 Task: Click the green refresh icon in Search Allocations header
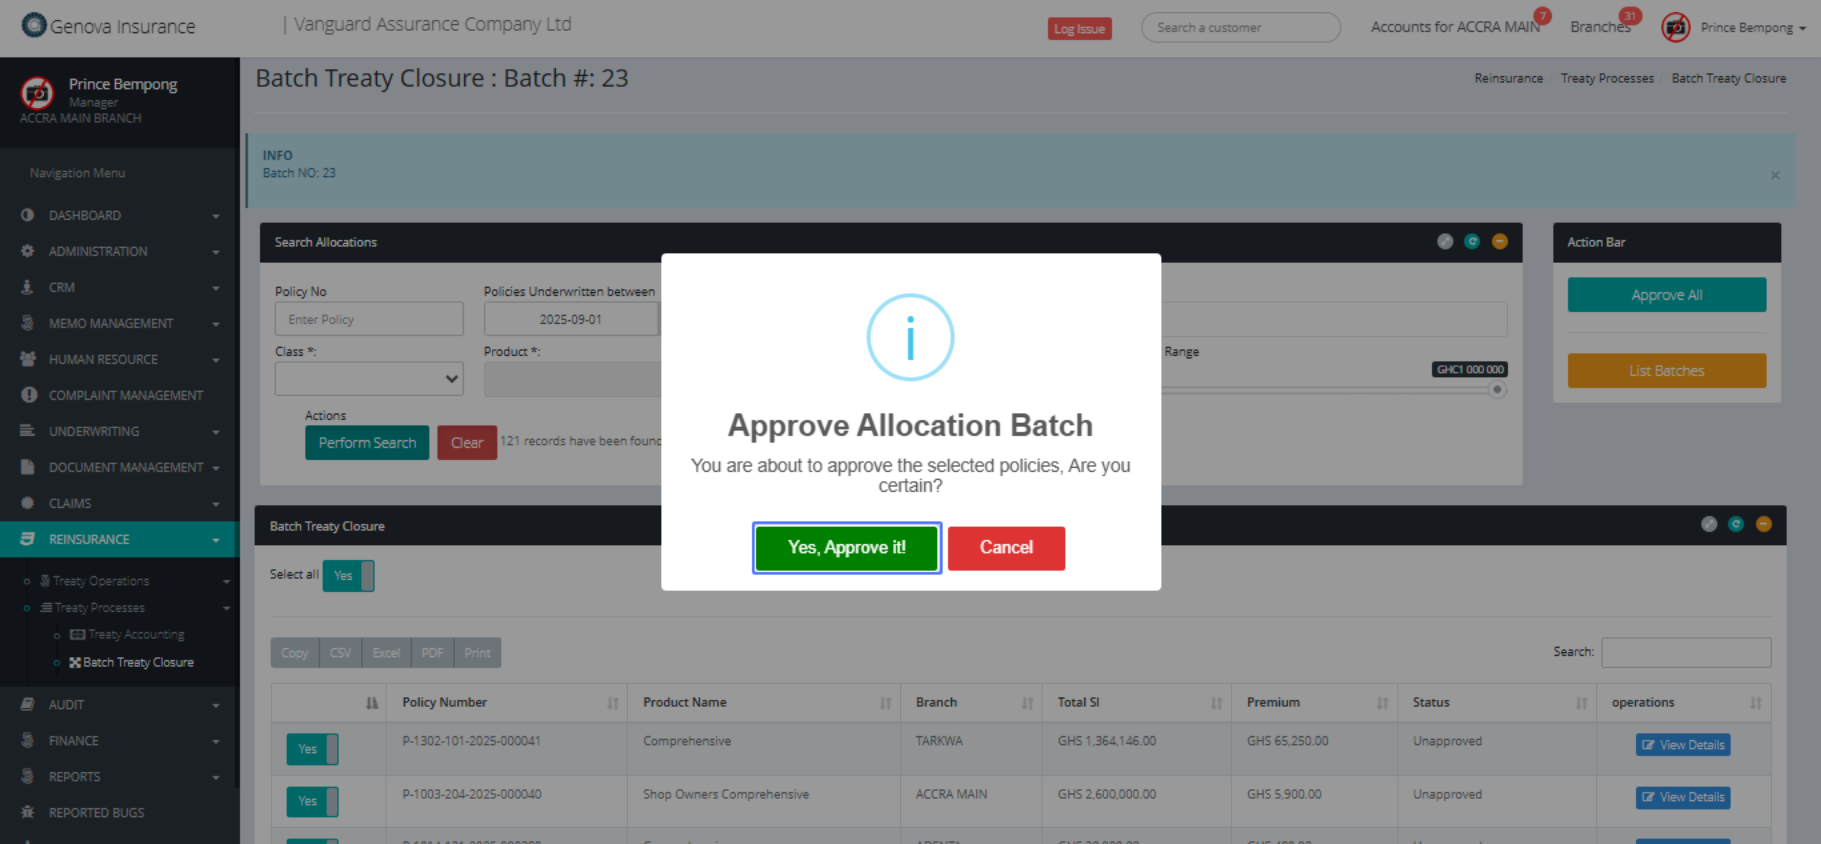(1472, 241)
